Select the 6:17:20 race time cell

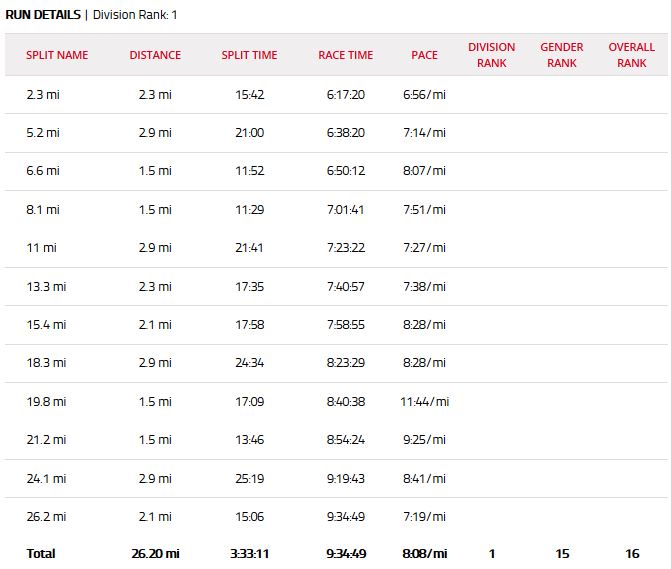tap(345, 94)
